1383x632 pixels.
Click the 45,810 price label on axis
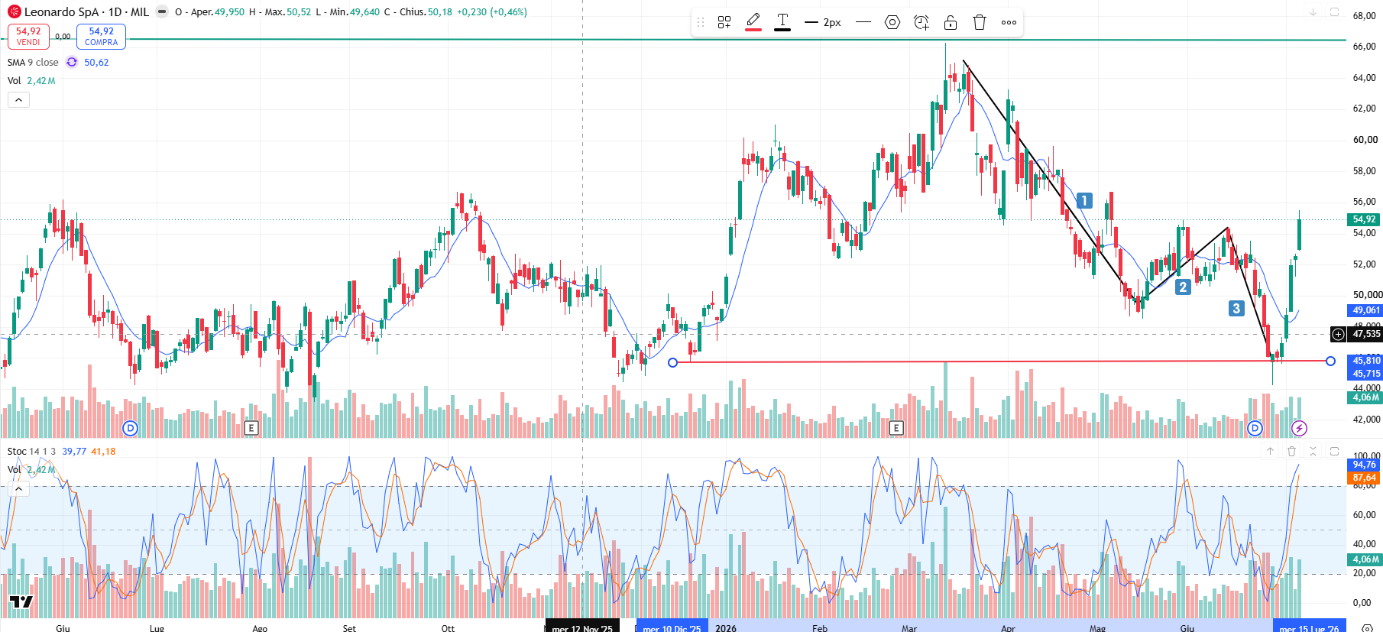pyautogui.click(x=1365, y=360)
